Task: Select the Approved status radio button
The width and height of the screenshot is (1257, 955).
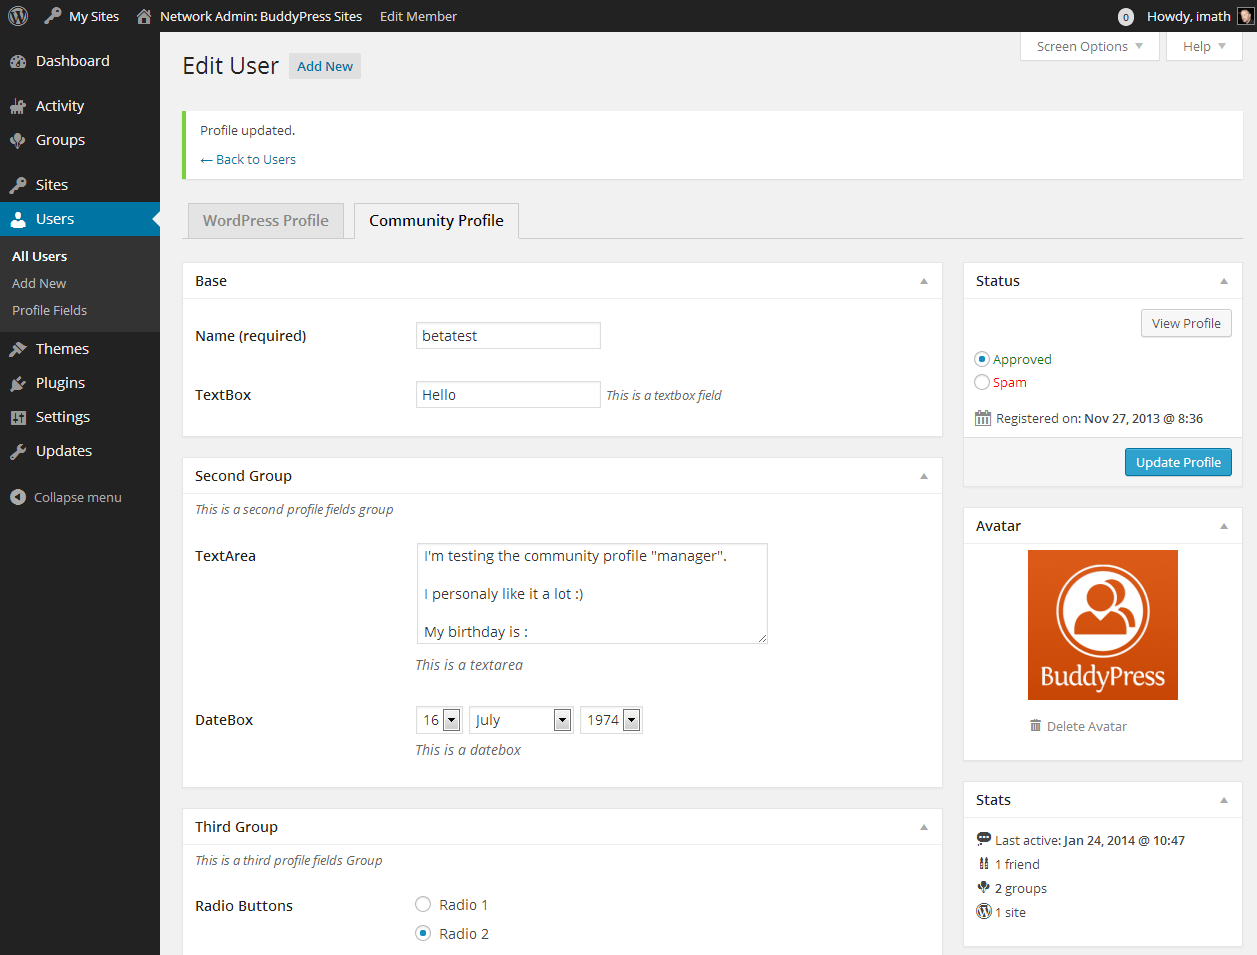Action: tap(982, 359)
